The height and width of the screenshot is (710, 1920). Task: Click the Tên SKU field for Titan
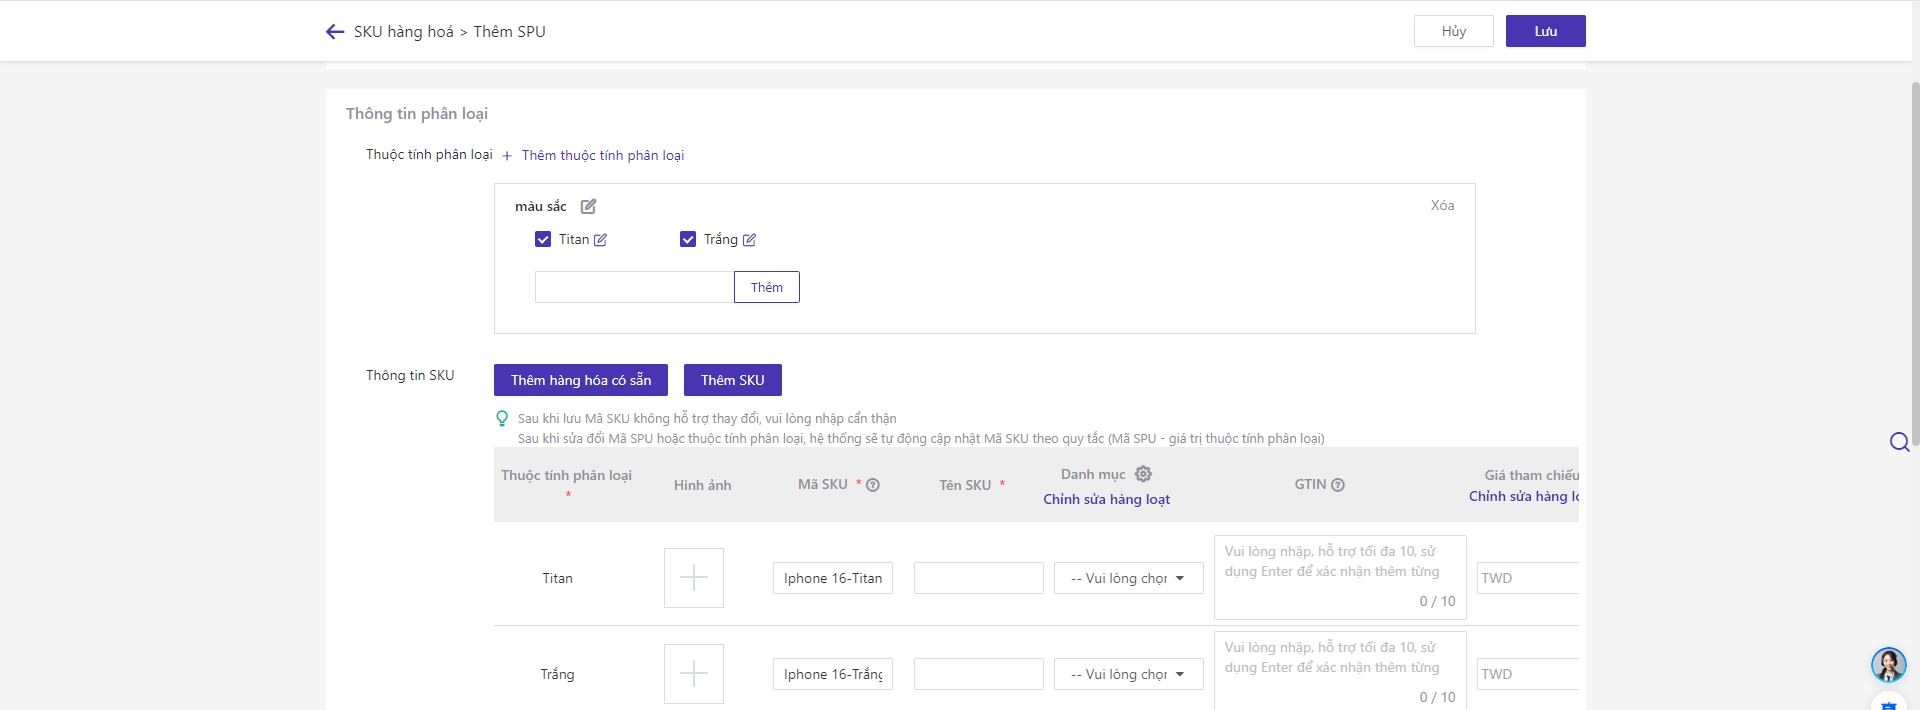978,578
